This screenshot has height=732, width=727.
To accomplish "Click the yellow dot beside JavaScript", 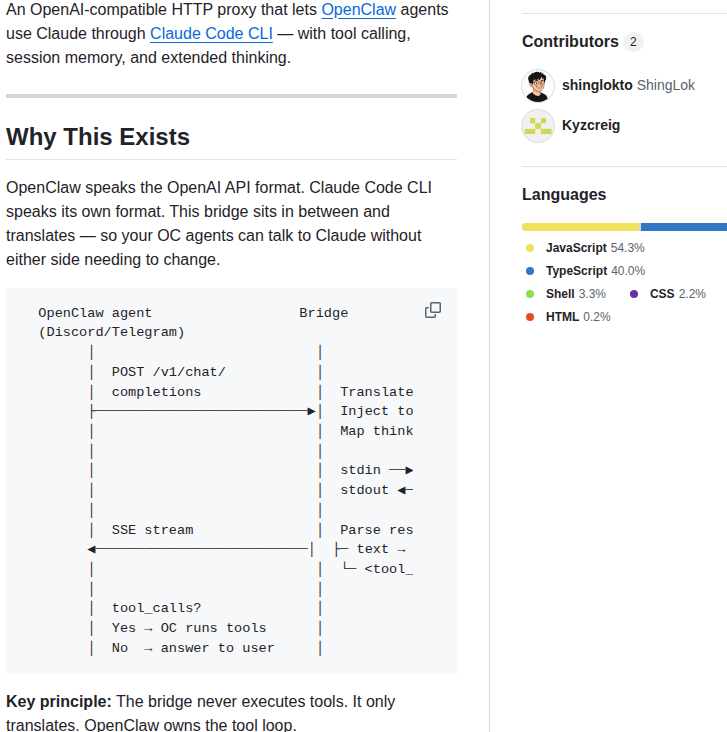I will [530, 248].
